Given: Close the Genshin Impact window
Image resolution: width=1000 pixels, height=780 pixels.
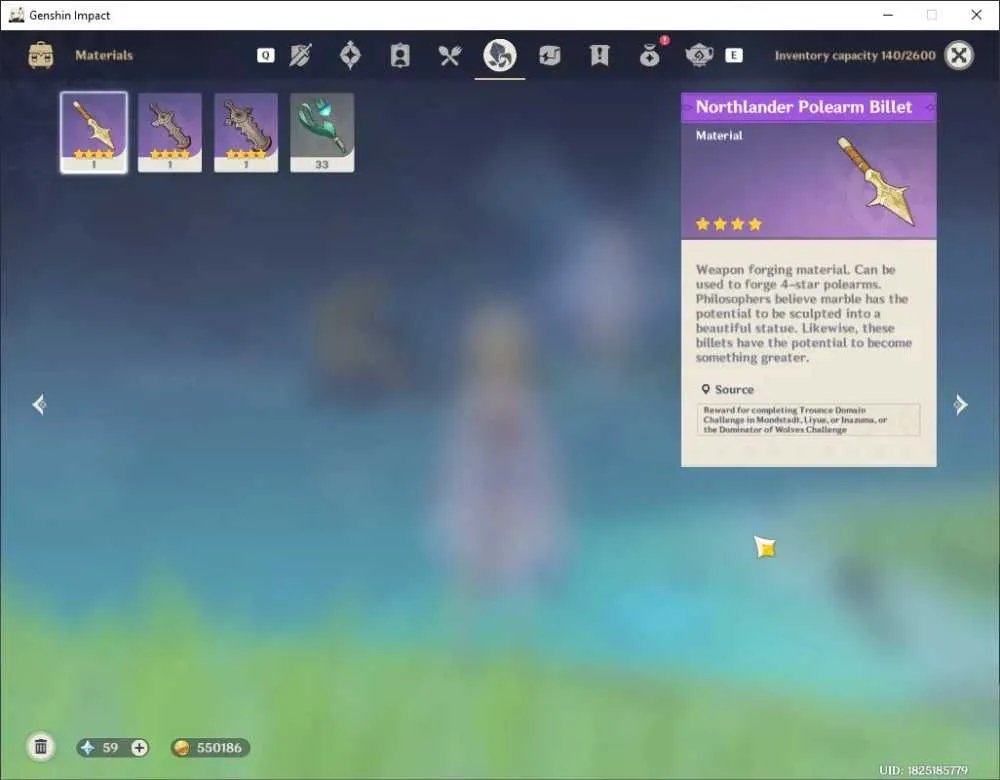Looking at the screenshot, I should click(x=976, y=15).
